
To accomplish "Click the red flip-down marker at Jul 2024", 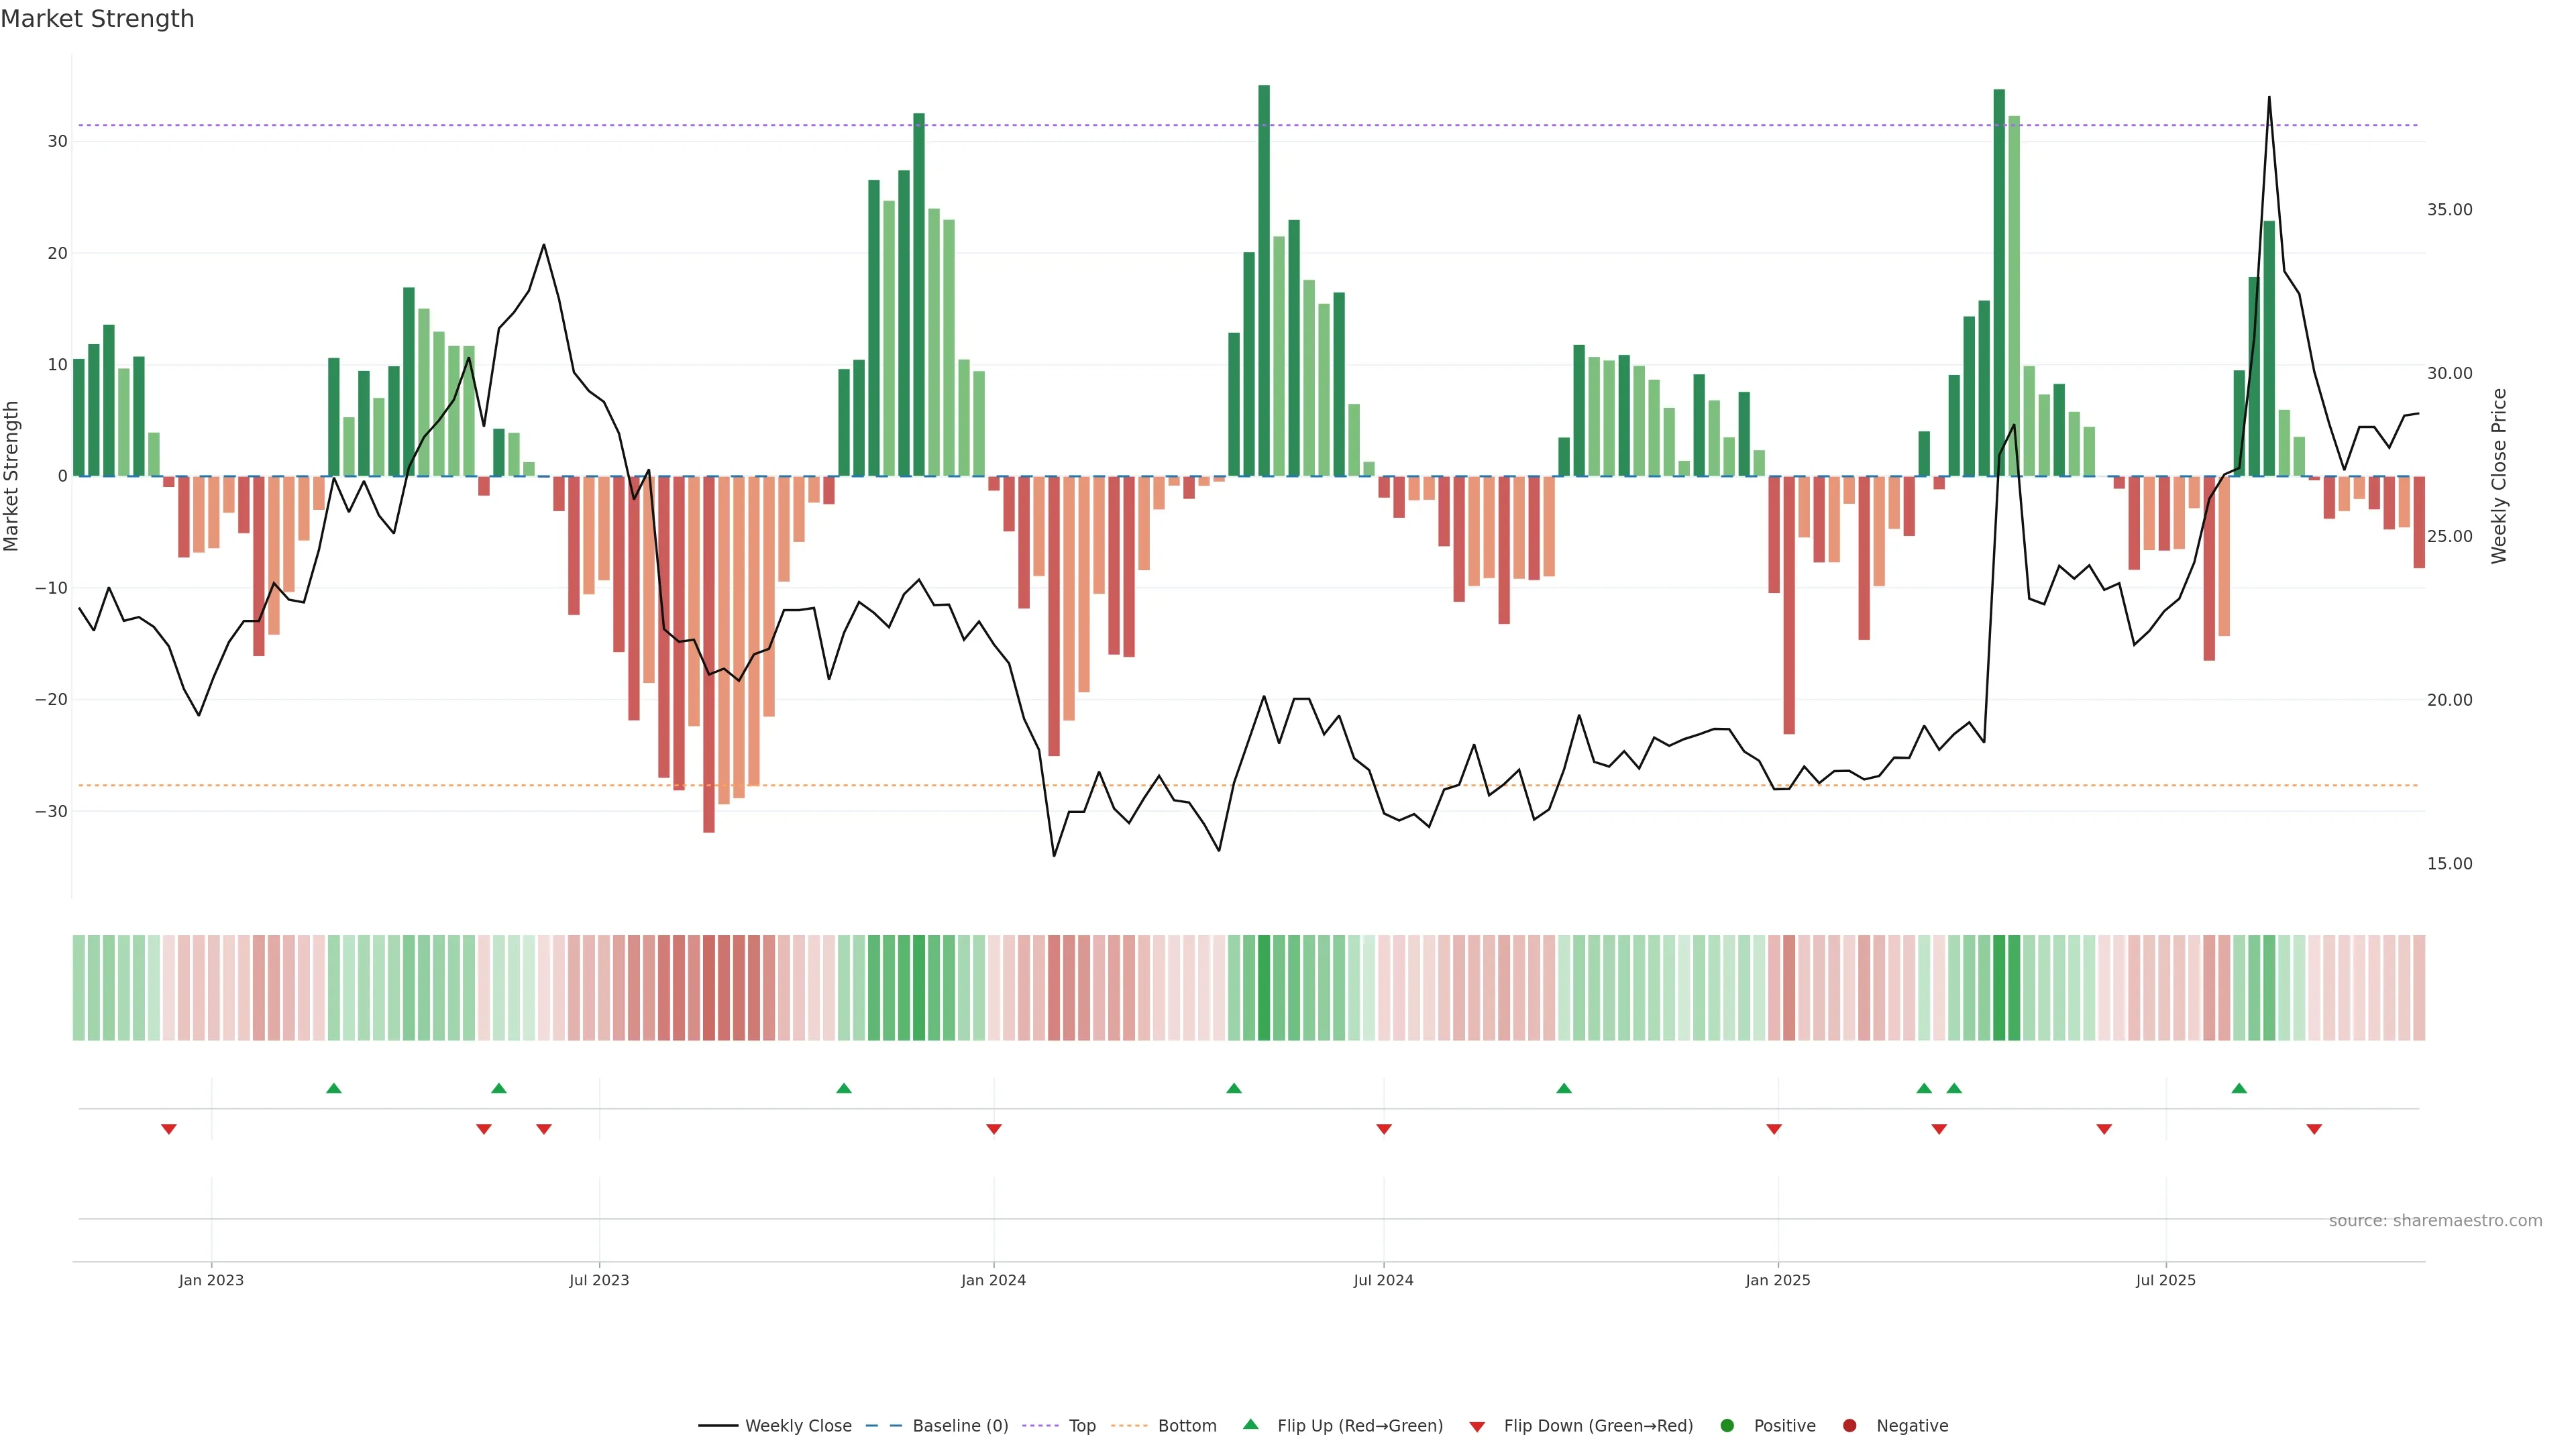I will point(1384,1129).
